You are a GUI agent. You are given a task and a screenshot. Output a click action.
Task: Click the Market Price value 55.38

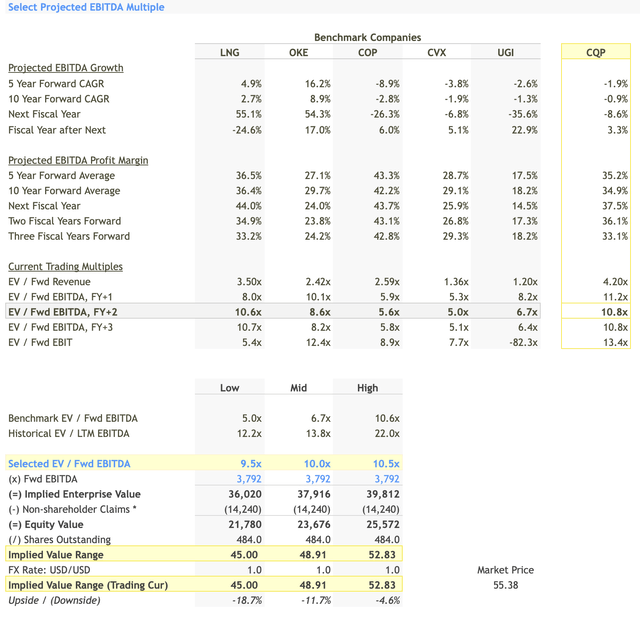click(508, 585)
